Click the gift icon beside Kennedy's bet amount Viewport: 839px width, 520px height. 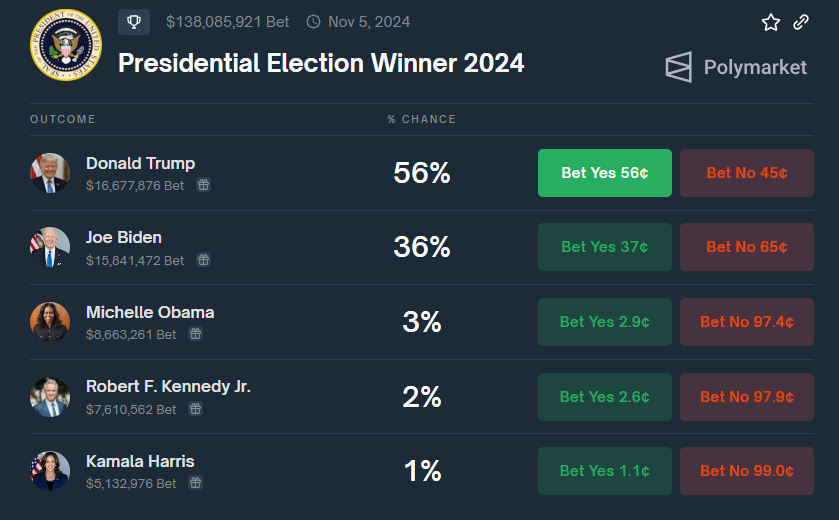click(196, 409)
